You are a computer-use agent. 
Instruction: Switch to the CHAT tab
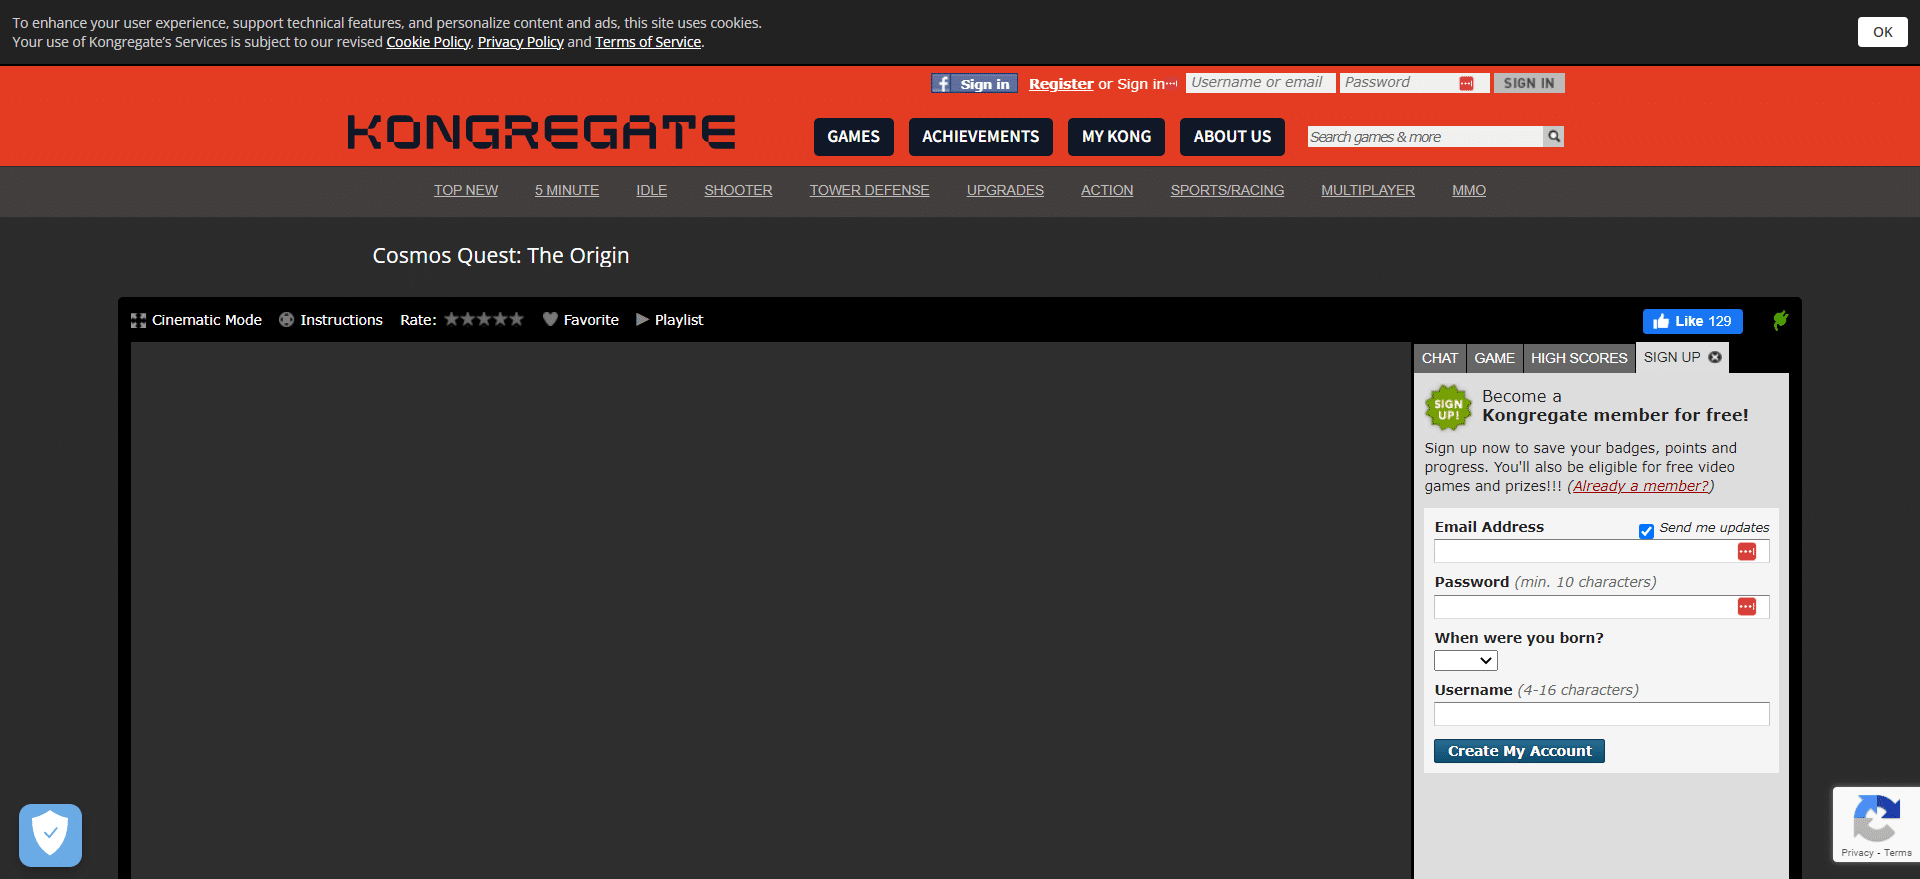coord(1440,358)
